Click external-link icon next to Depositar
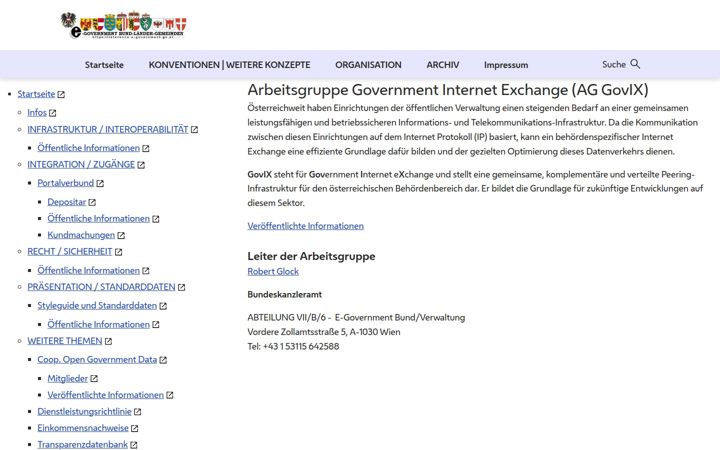This screenshot has height=450, width=720. click(x=92, y=202)
